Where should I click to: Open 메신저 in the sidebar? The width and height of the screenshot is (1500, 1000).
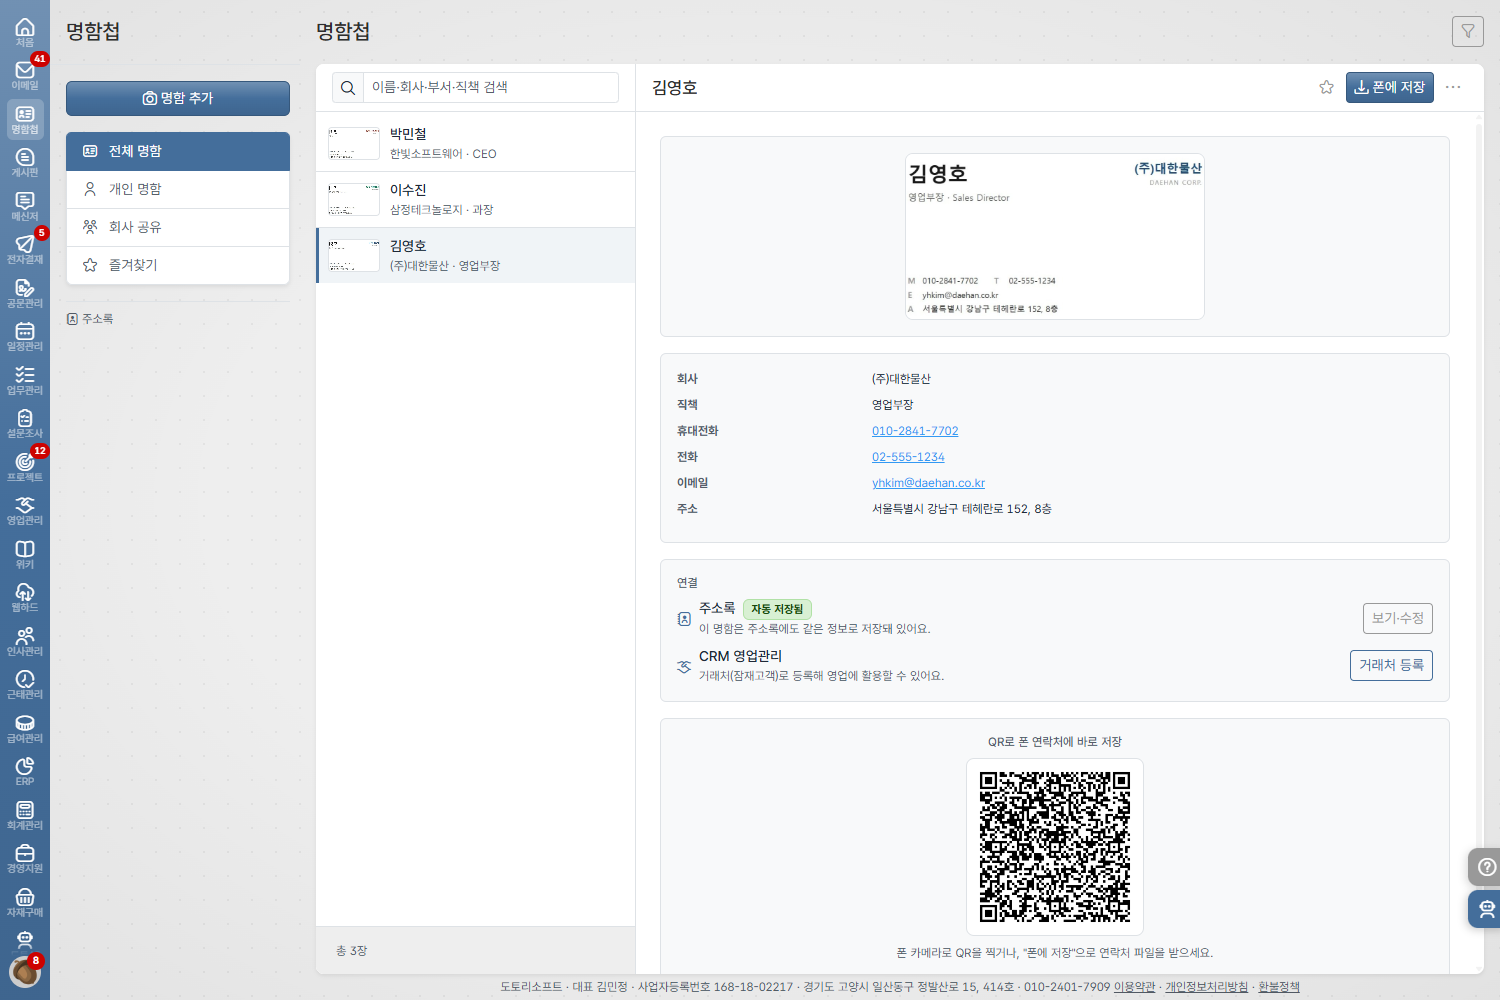(25, 206)
